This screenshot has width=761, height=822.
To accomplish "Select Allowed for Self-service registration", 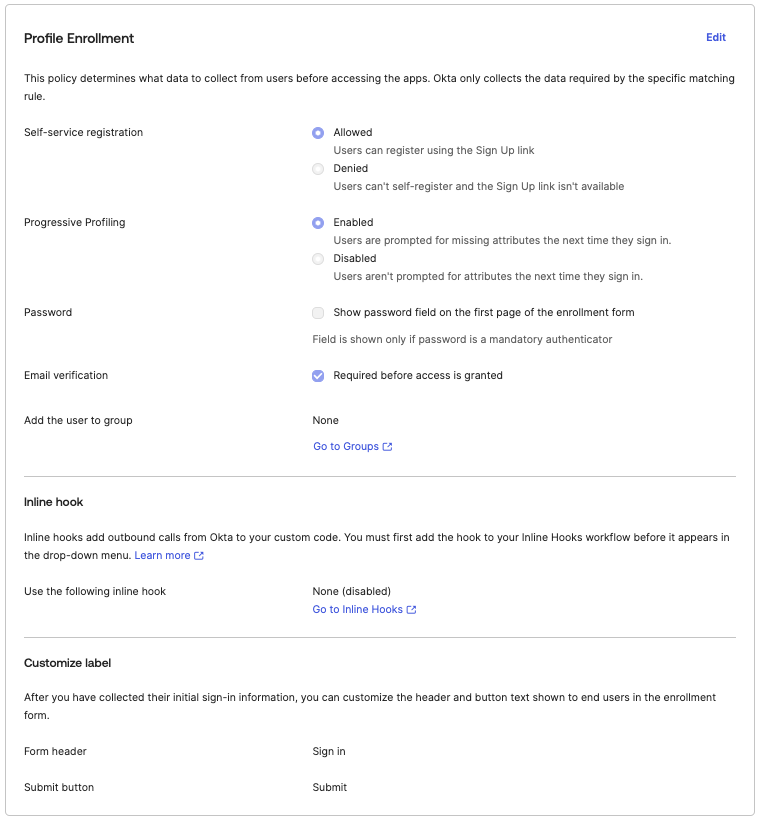I will pyautogui.click(x=318, y=132).
